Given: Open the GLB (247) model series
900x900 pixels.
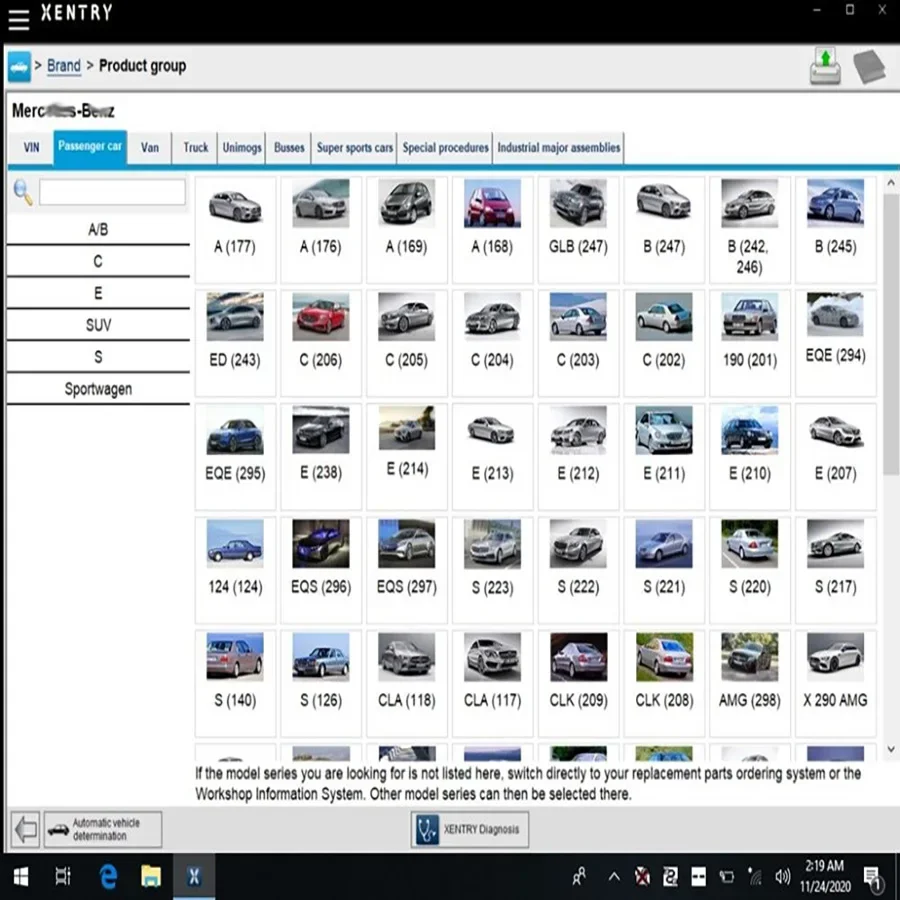Looking at the screenshot, I should (x=578, y=230).
